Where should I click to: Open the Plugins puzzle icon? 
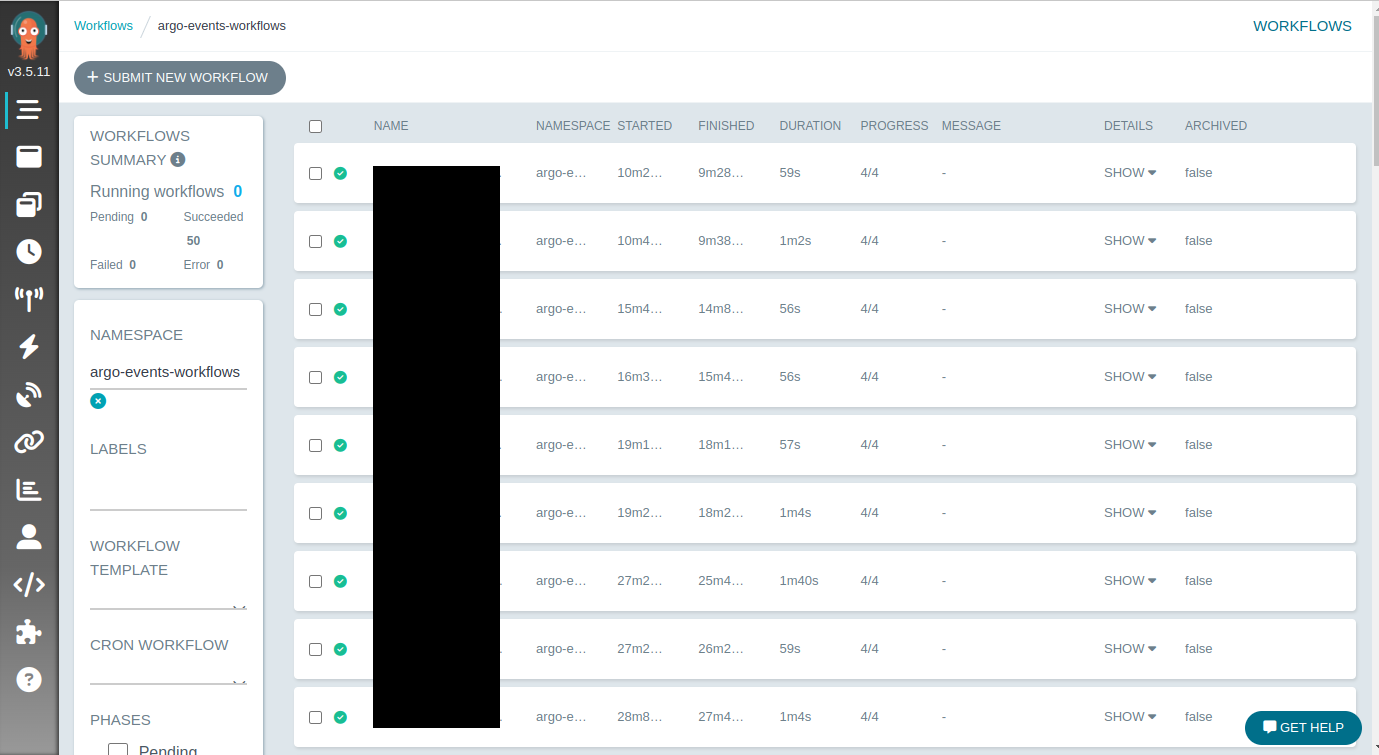click(x=29, y=631)
